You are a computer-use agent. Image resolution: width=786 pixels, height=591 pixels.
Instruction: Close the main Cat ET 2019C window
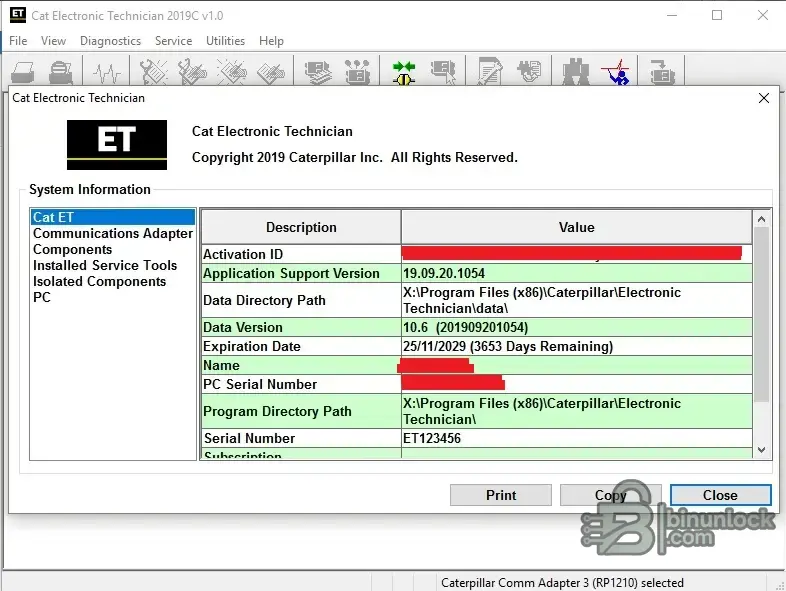coord(762,15)
